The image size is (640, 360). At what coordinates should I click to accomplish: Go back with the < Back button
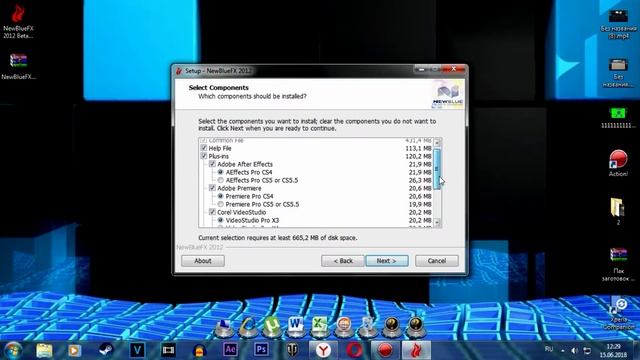343,261
